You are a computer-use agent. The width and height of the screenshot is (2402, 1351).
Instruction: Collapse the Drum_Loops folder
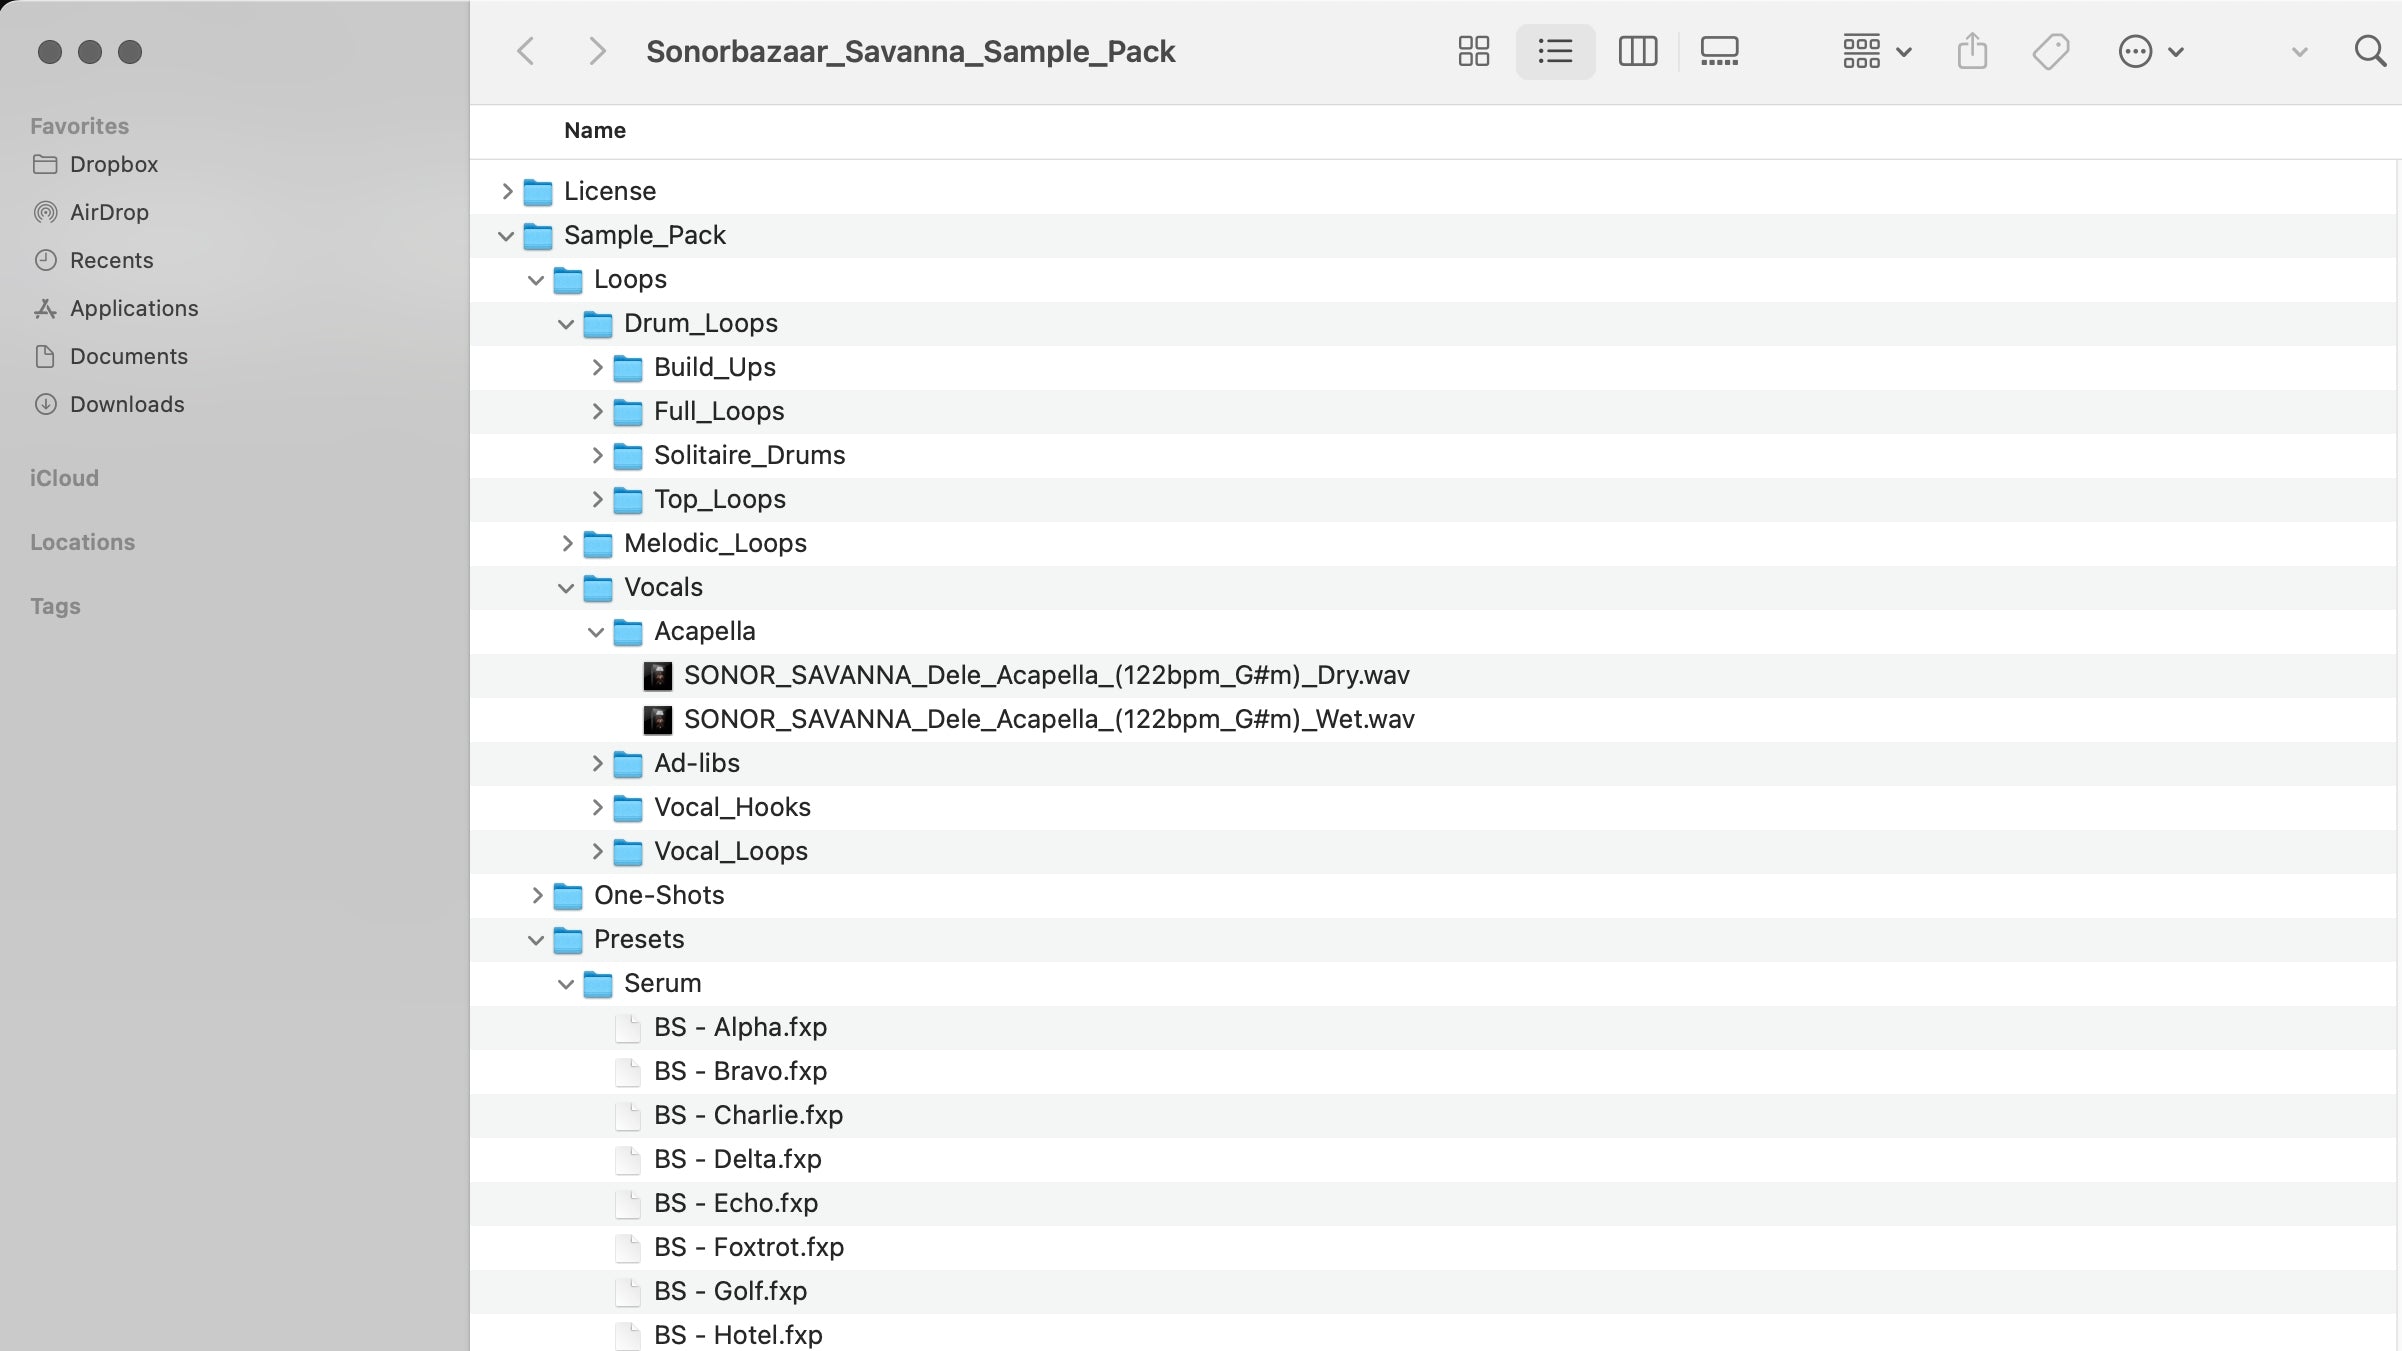pos(566,324)
